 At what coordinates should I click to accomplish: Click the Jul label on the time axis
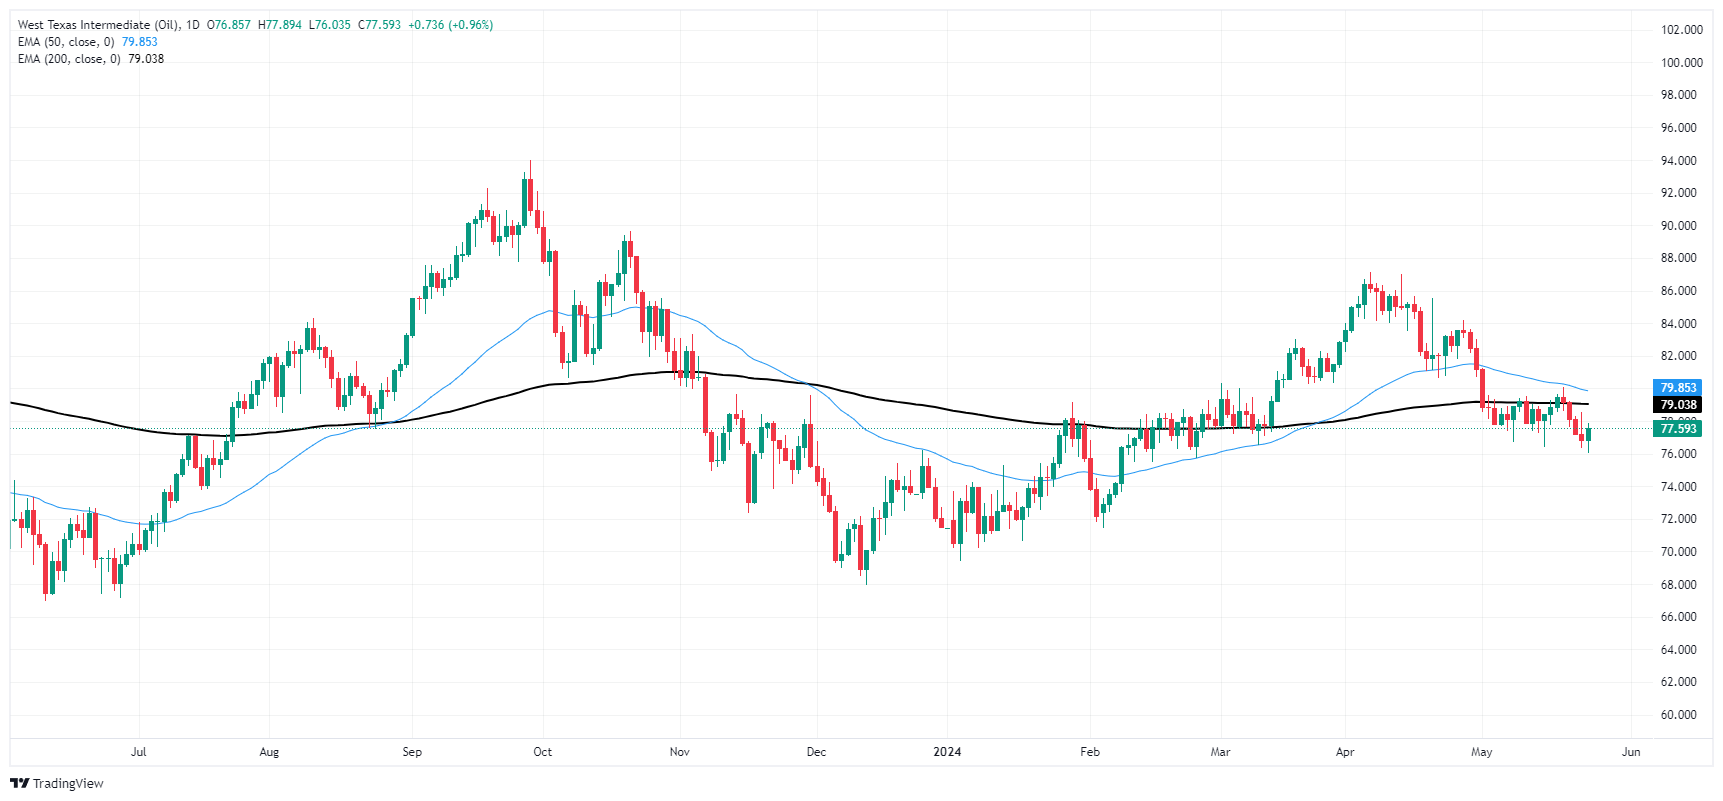click(139, 752)
